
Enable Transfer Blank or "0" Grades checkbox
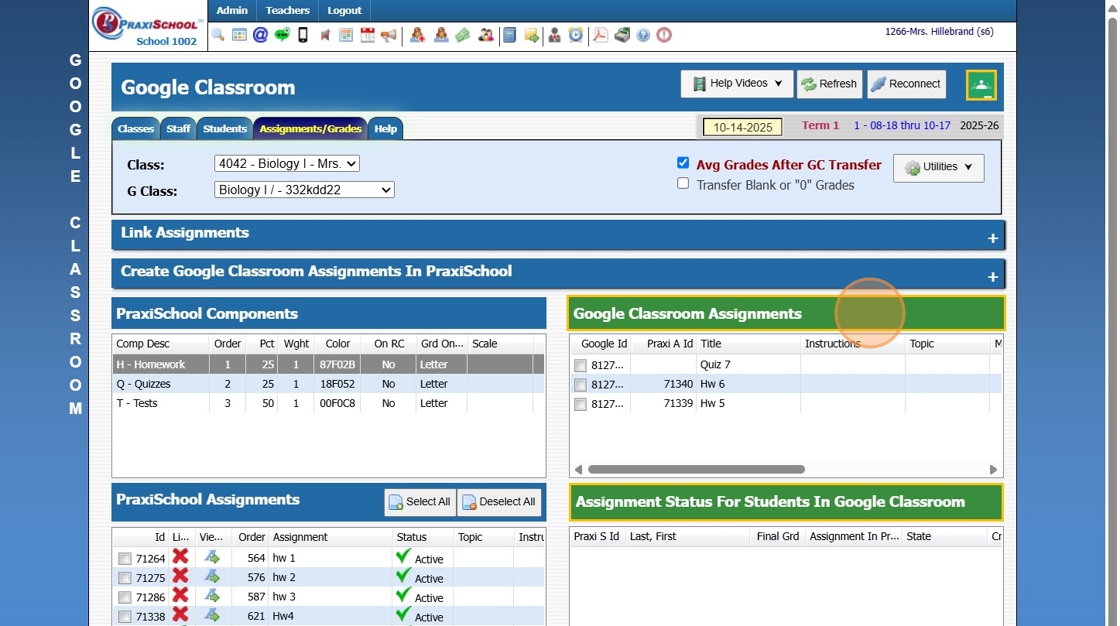[683, 183]
